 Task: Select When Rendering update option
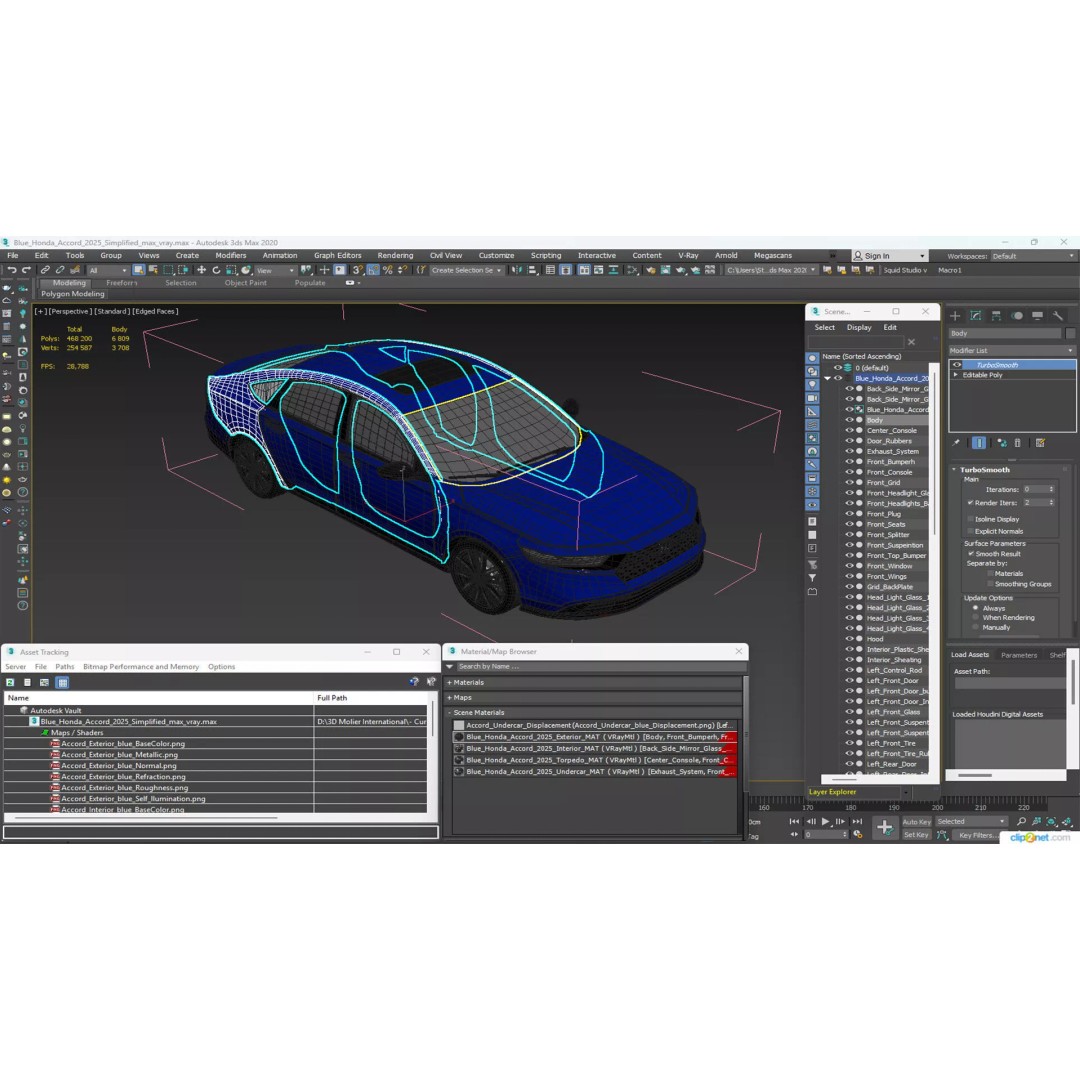pyautogui.click(x=975, y=618)
